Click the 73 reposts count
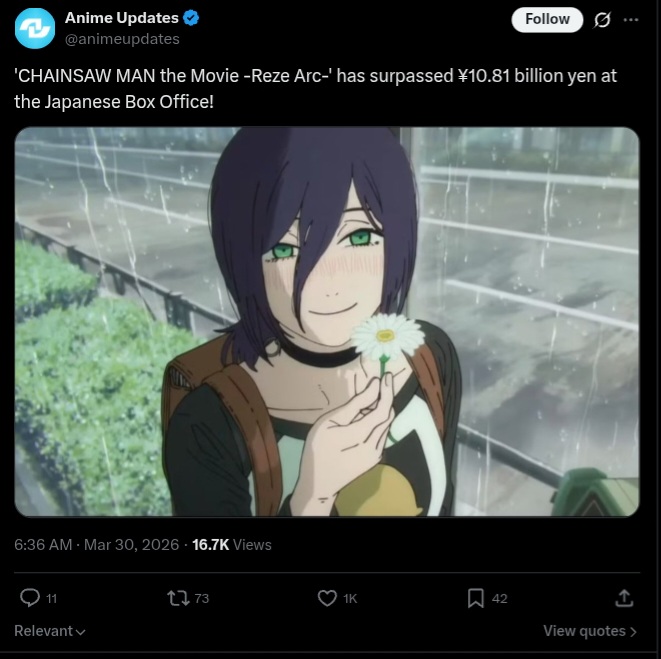Image resolution: width=661 pixels, height=659 pixels. (202, 598)
